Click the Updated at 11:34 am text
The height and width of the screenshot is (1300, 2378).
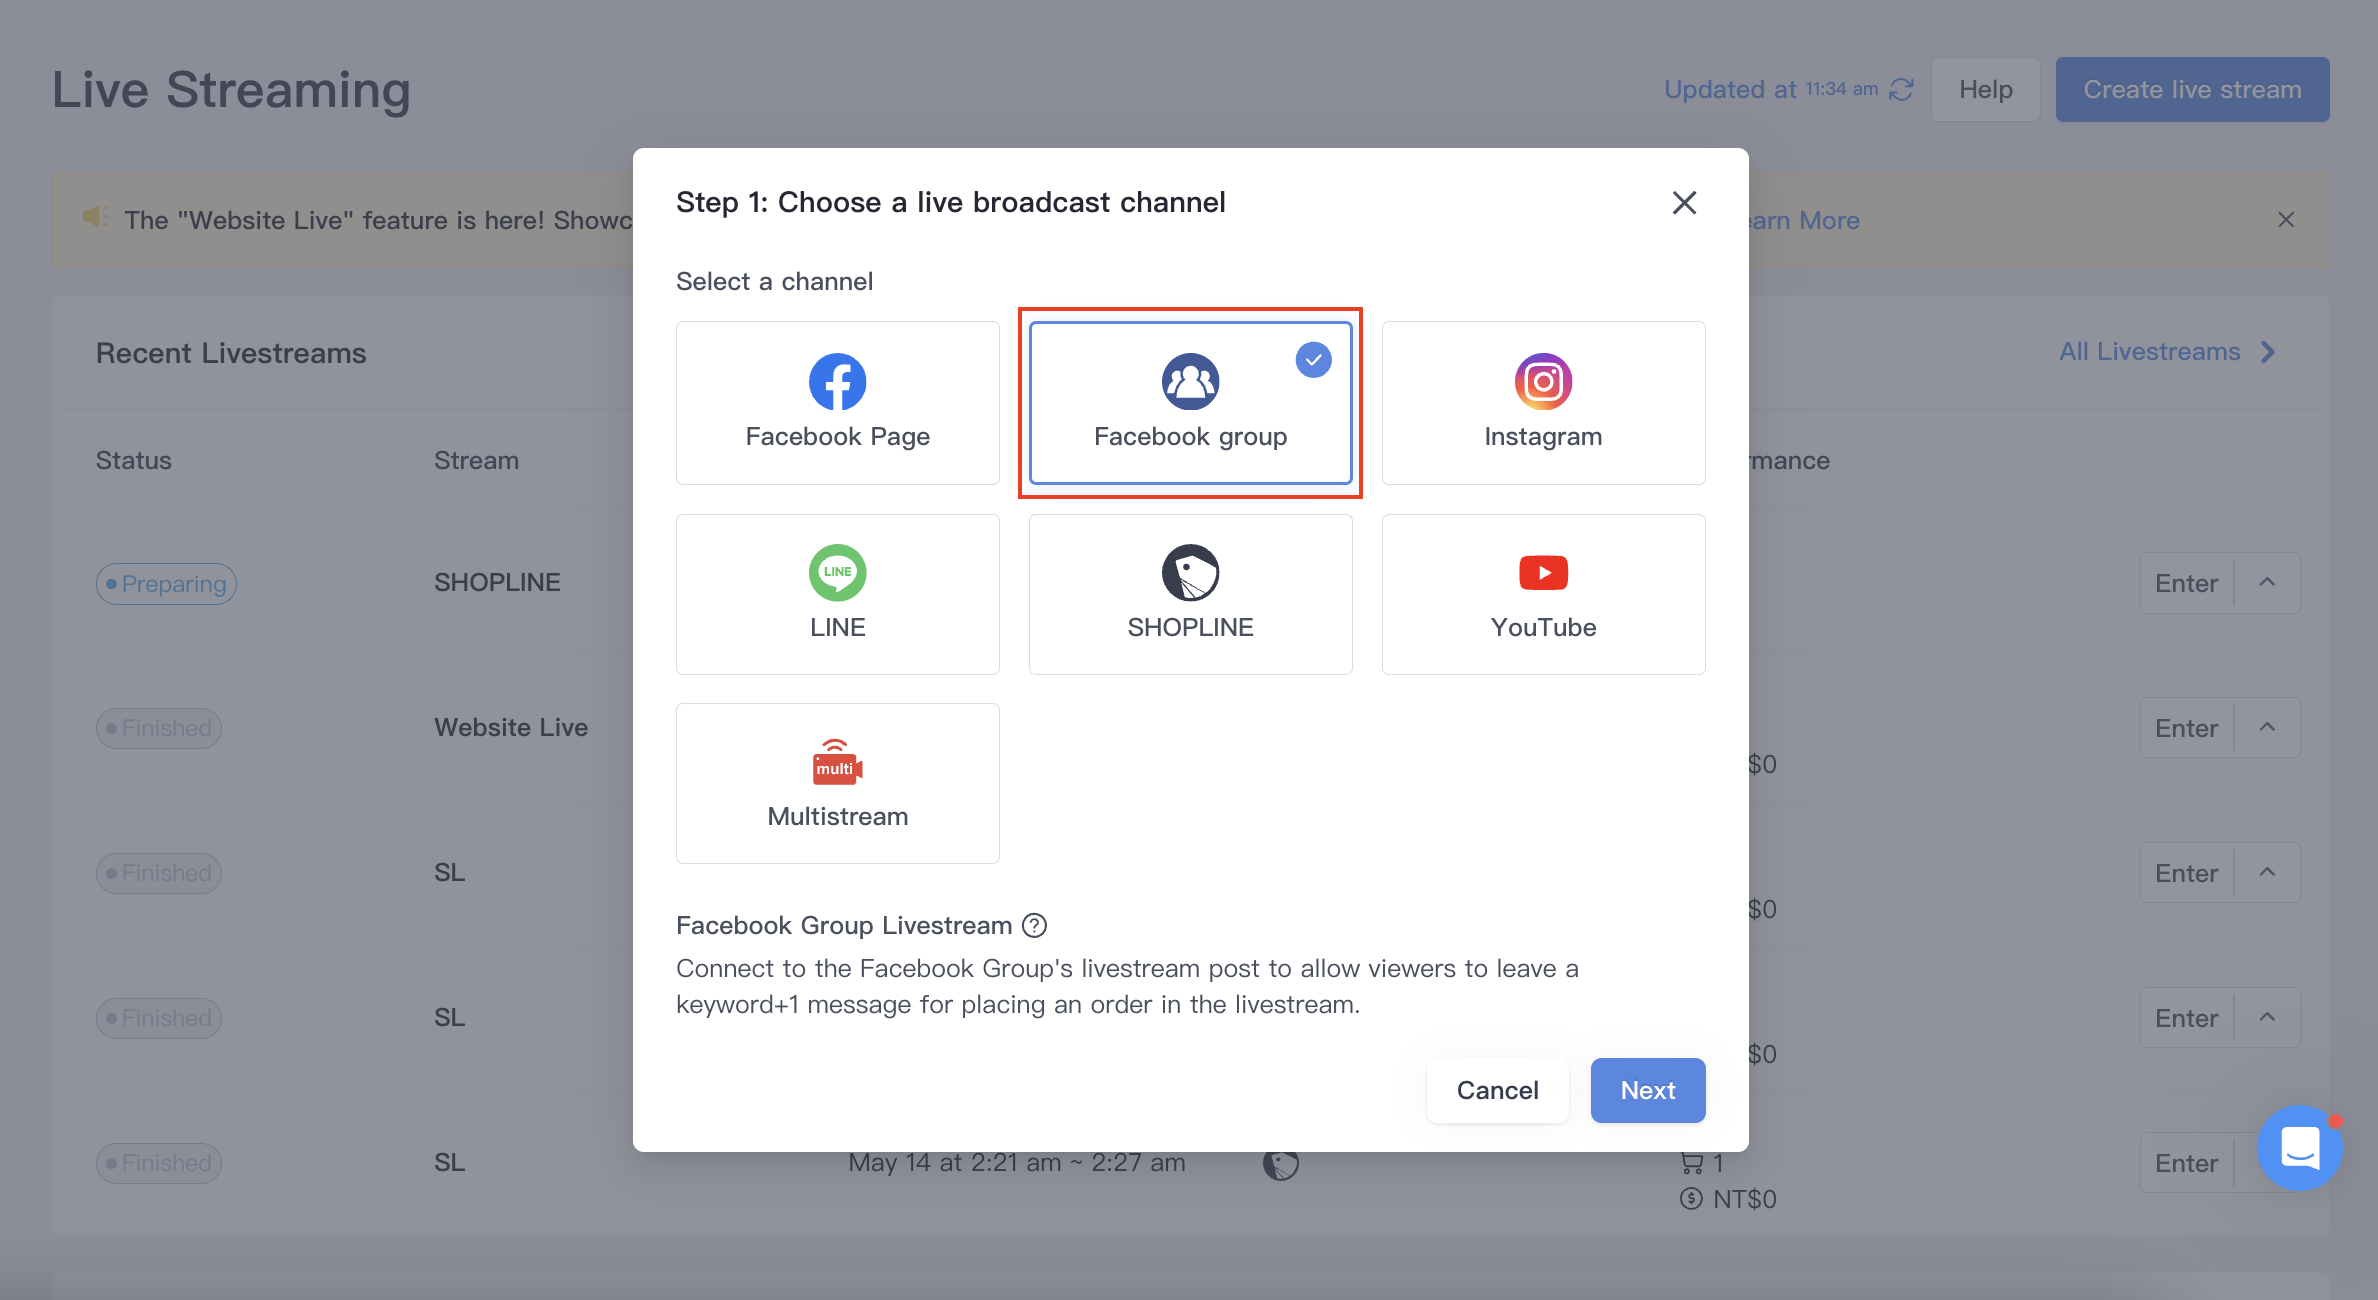coord(1771,90)
